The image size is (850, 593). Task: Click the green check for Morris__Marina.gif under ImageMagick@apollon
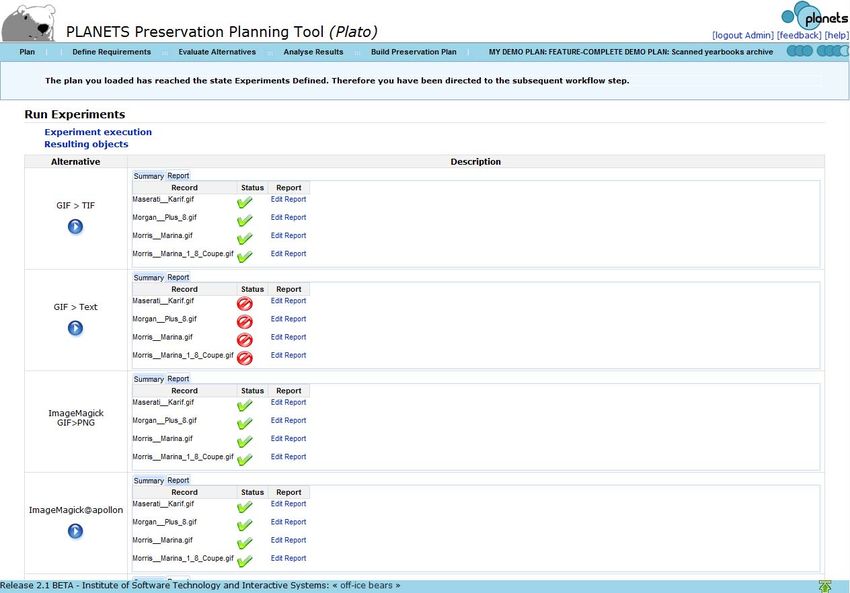point(244,543)
